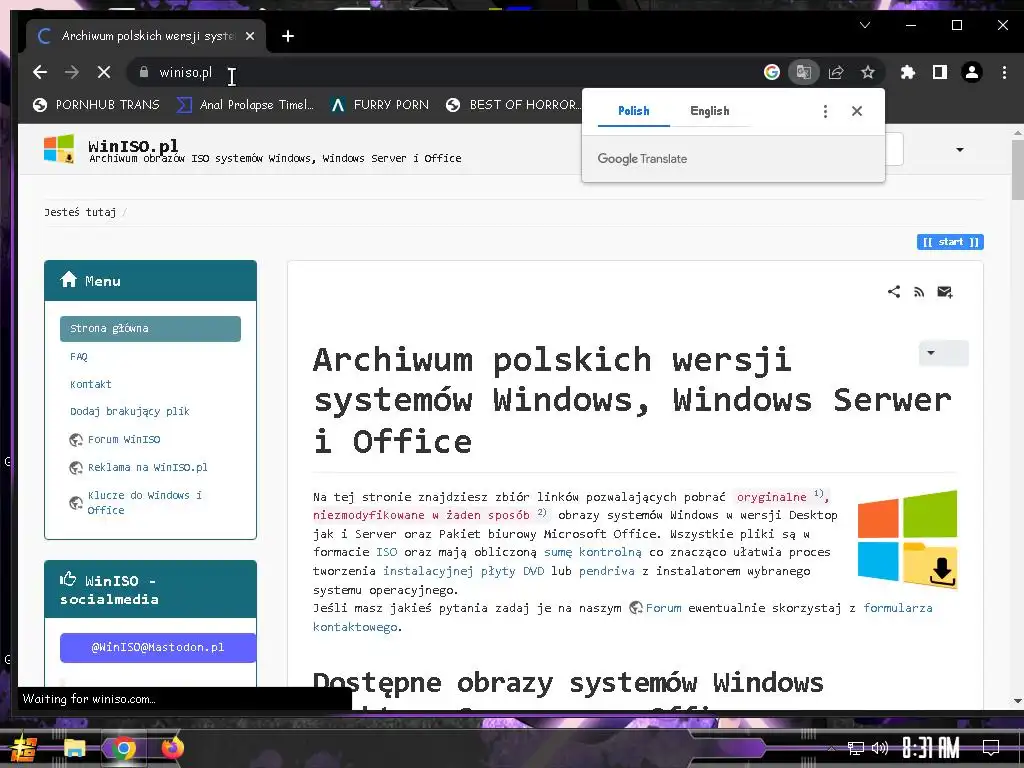Click the article share icon

click(894, 292)
